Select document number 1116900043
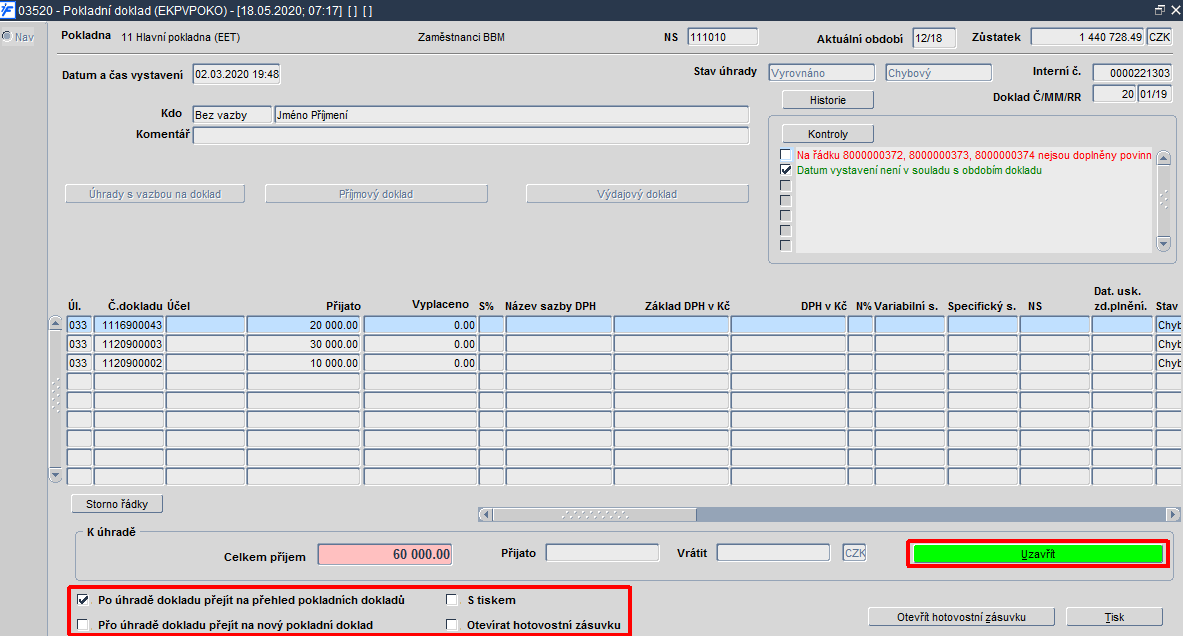The height and width of the screenshot is (636, 1183). point(129,325)
